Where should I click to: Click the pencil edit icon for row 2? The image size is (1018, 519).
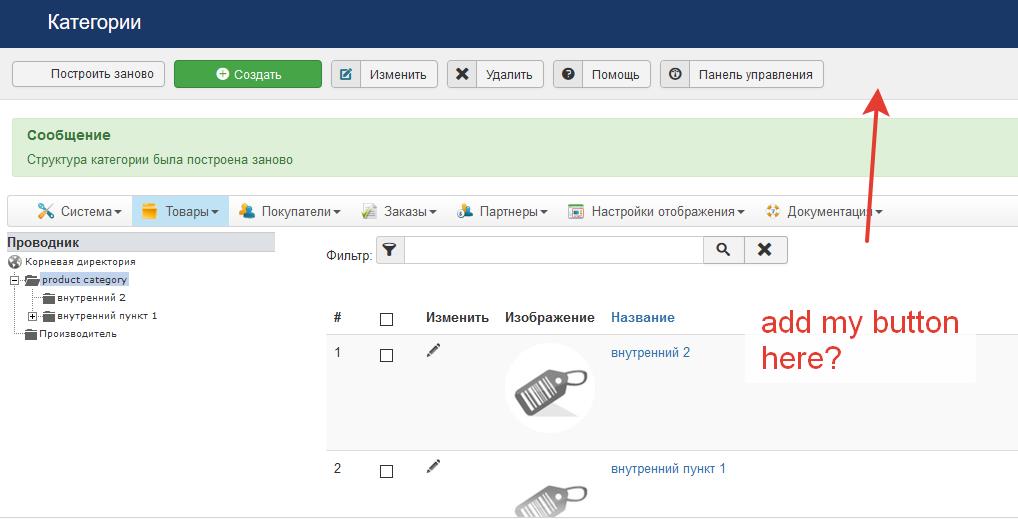click(x=433, y=466)
